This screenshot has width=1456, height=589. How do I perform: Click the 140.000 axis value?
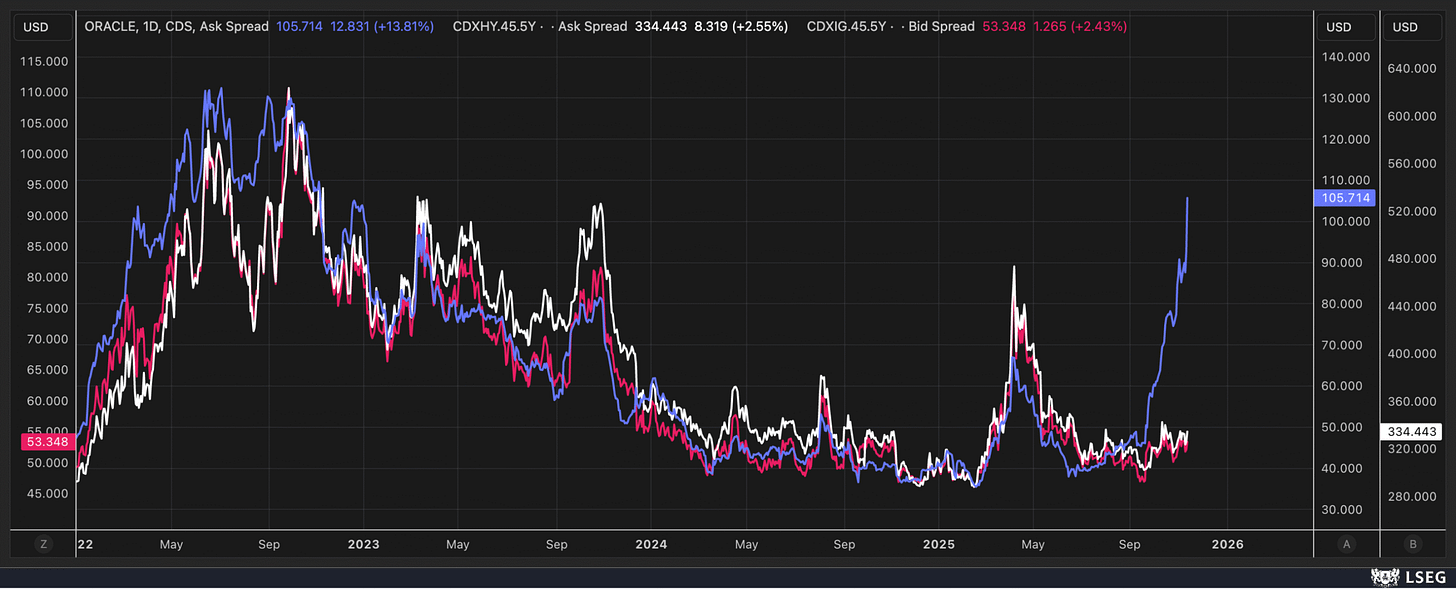1345,57
